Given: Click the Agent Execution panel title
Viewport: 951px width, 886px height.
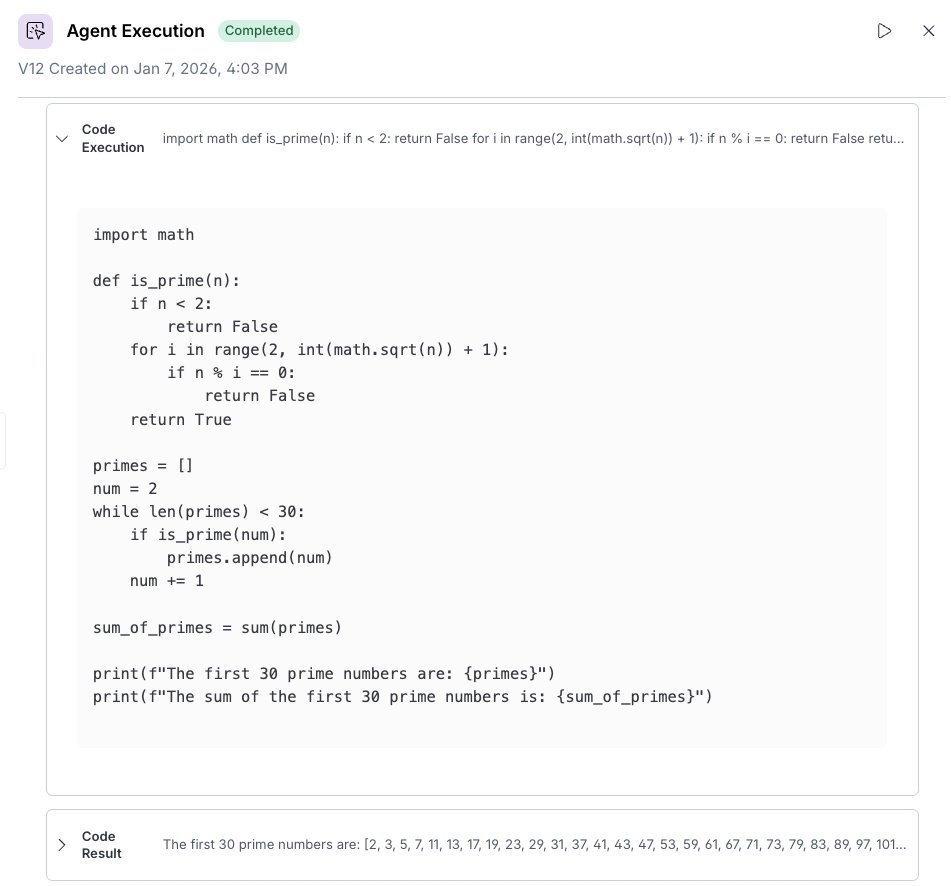Looking at the screenshot, I should (x=135, y=31).
